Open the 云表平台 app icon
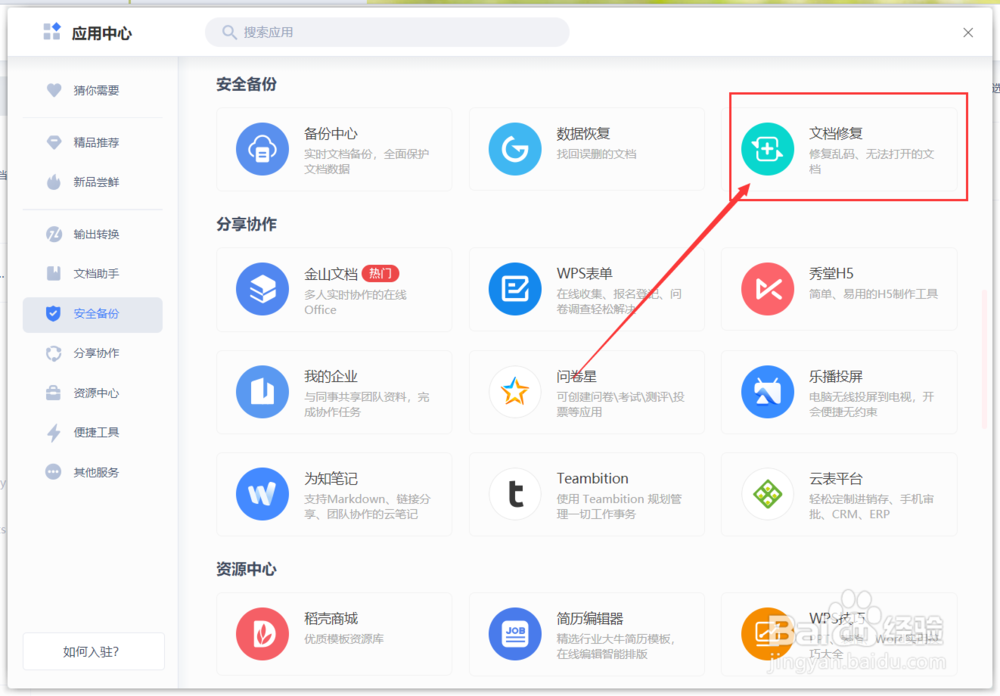The height and width of the screenshot is (696, 1000). point(767,494)
